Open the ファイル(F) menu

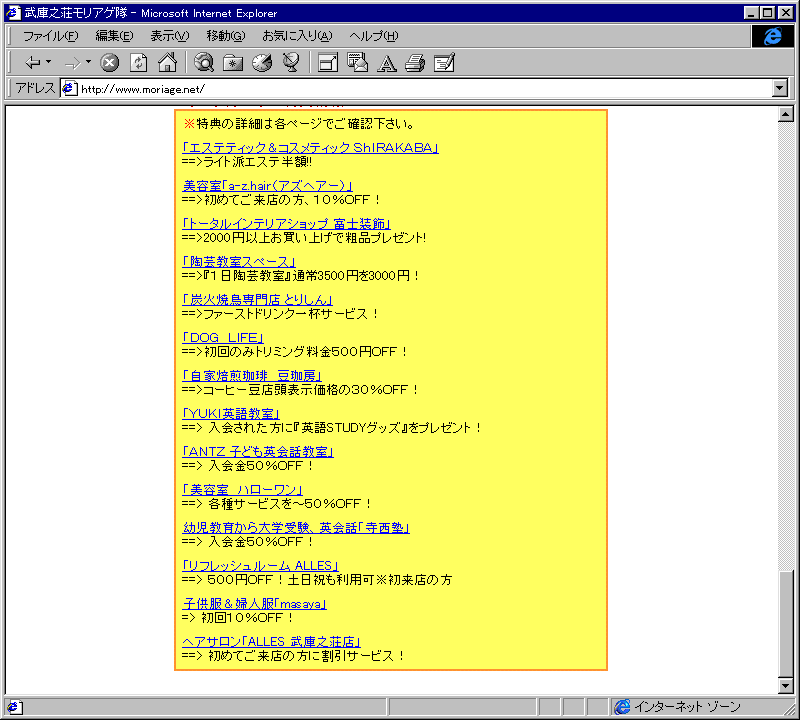(x=51, y=36)
